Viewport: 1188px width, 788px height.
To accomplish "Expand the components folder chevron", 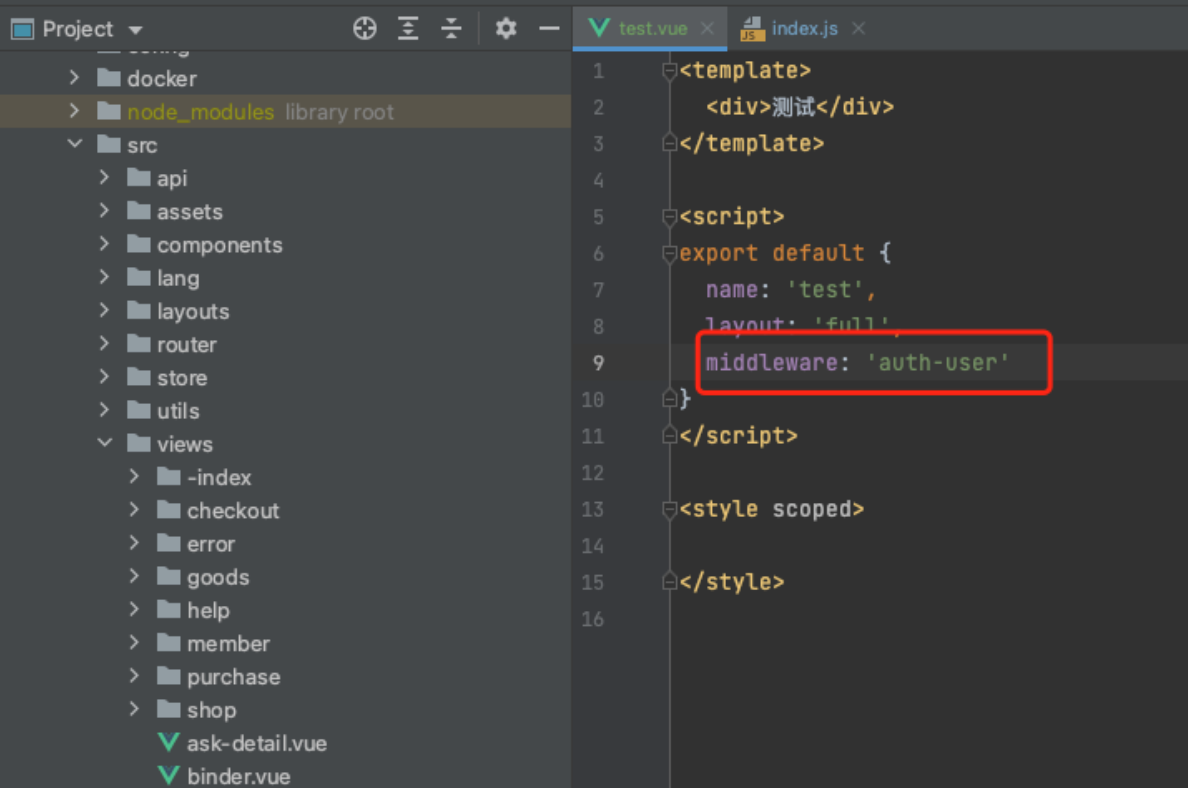I will point(104,243).
